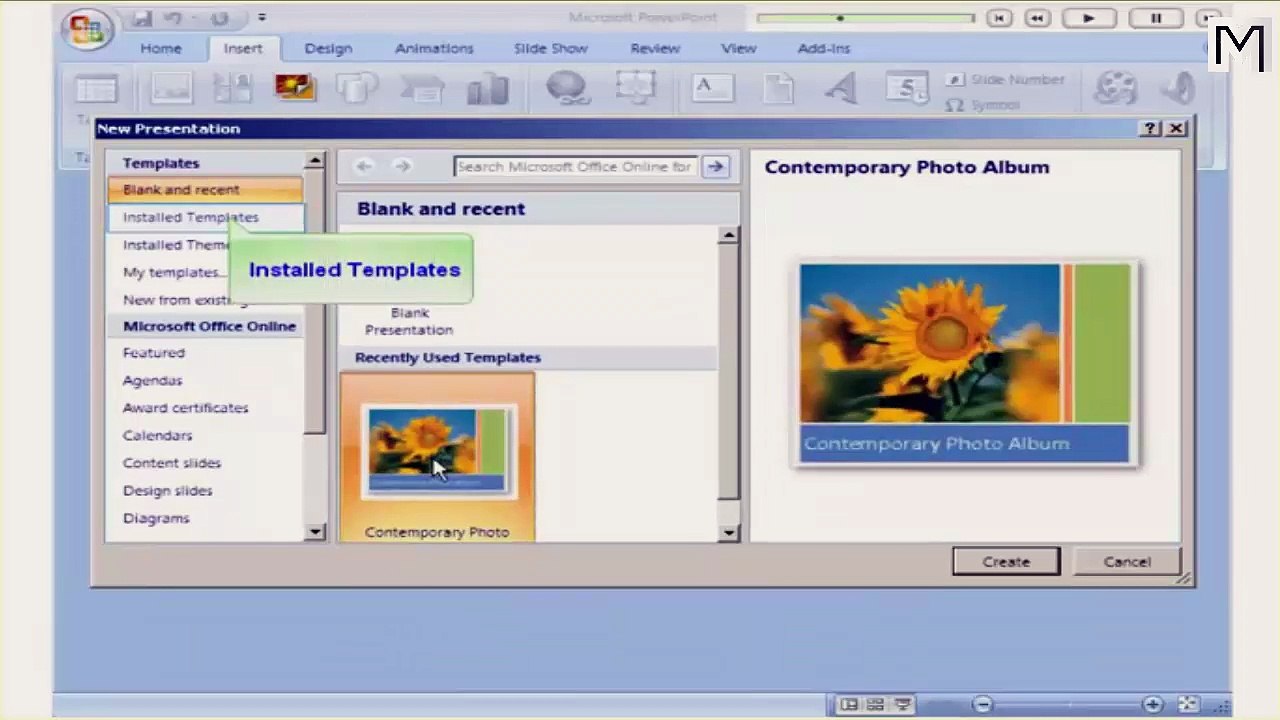Click the WordArt icon on the ribbon
This screenshot has width=1280, height=720.
tap(841, 89)
